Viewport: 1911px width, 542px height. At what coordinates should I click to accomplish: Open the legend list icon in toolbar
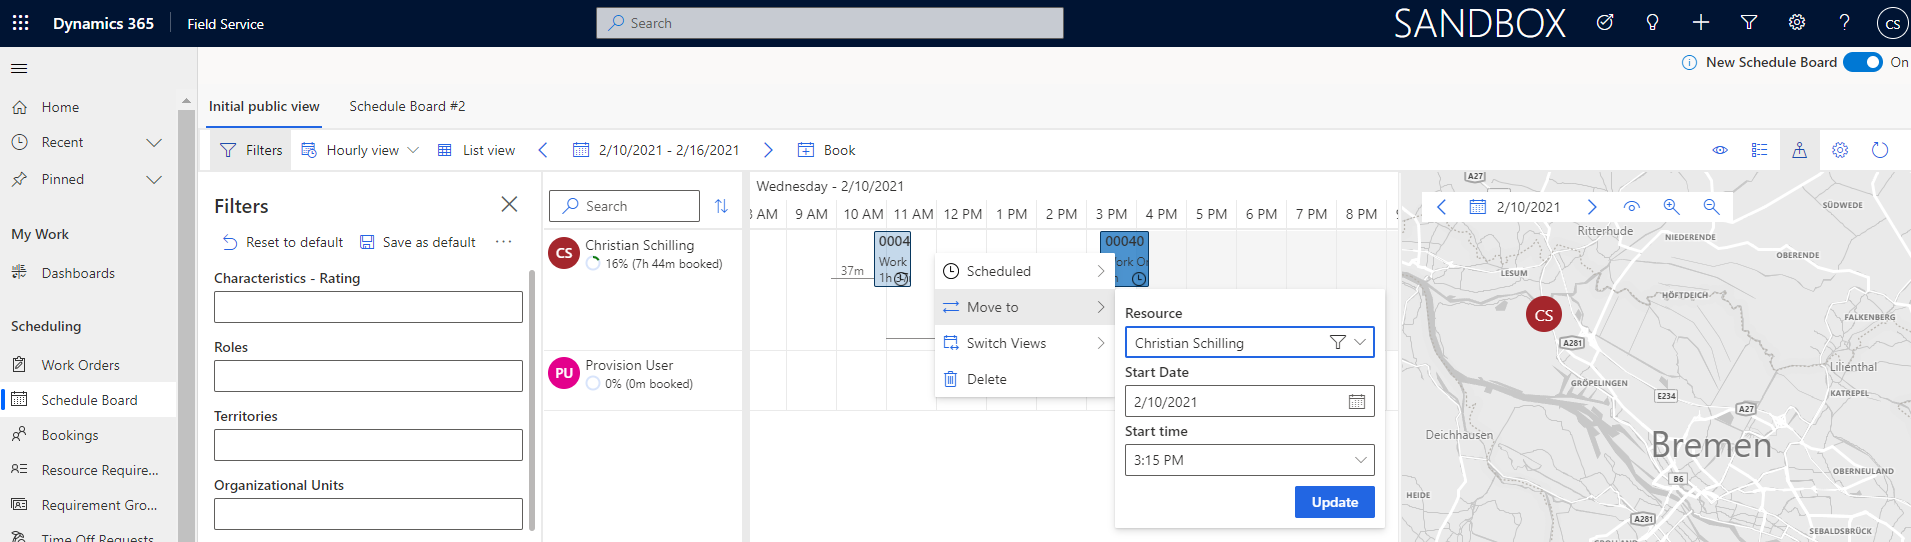click(x=1759, y=150)
